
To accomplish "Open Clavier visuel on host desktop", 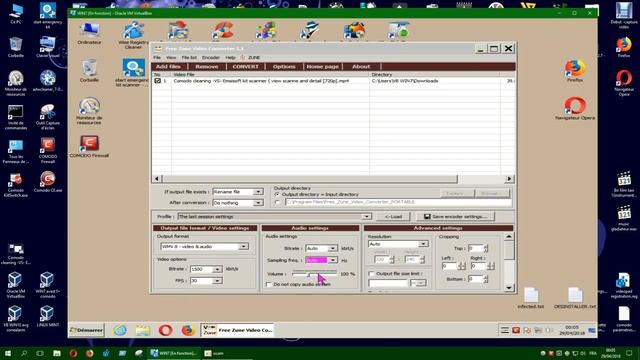I will tap(48, 47).
